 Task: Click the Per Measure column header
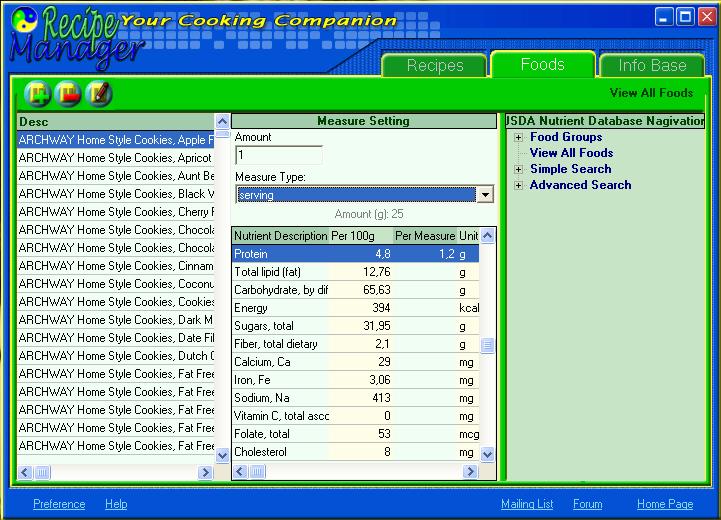point(425,236)
